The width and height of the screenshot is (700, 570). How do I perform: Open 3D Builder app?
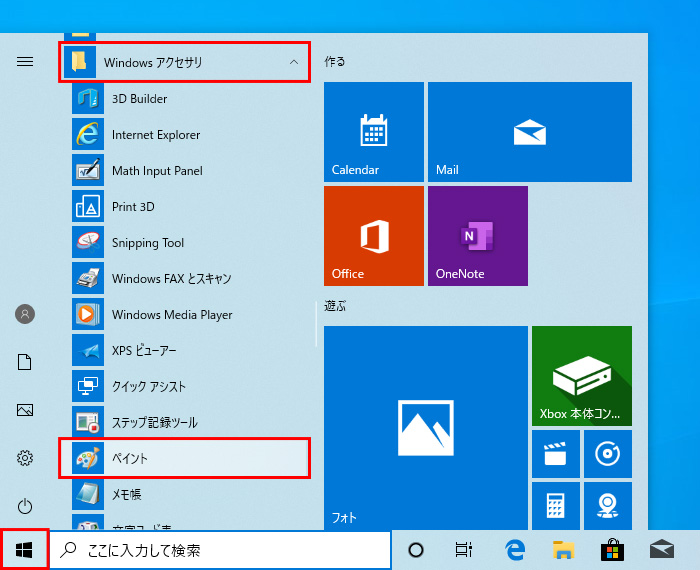click(139, 99)
